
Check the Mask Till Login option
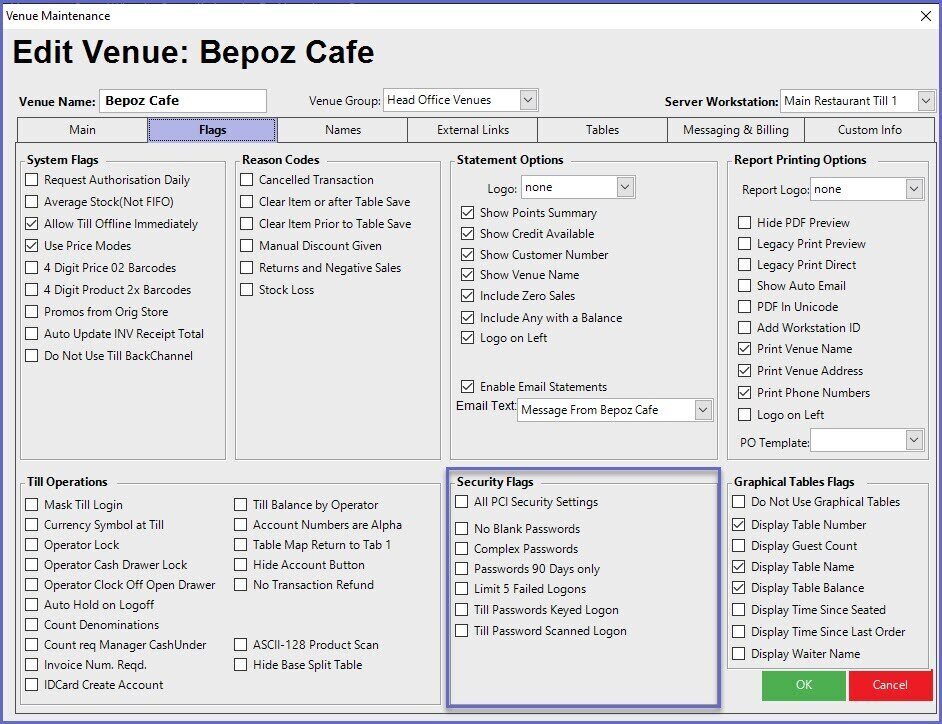pyautogui.click(x=33, y=505)
